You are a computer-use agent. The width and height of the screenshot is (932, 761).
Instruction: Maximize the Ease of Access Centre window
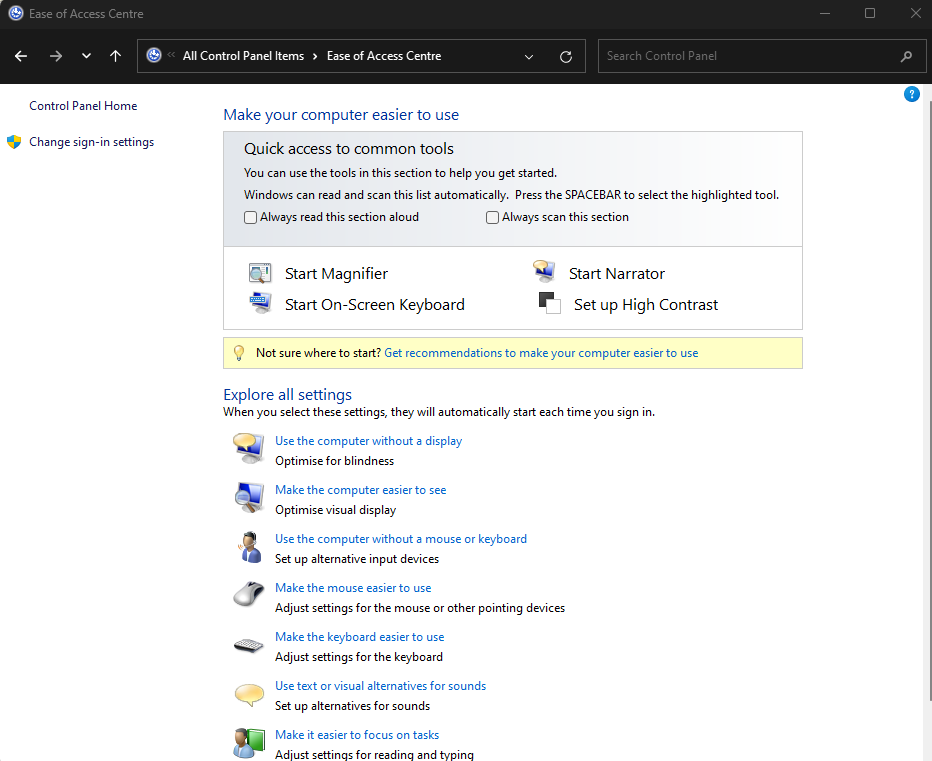point(870,13)
